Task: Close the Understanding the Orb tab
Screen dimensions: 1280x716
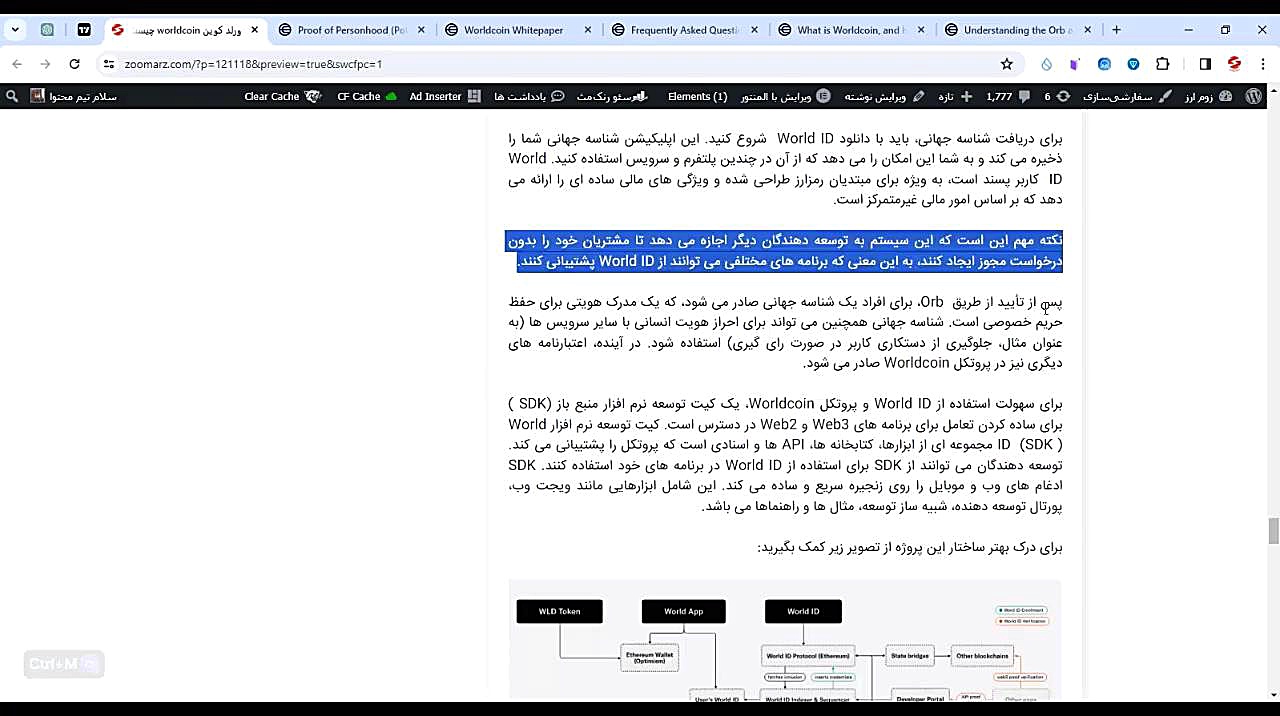Action: click(x=1087, y=30)
